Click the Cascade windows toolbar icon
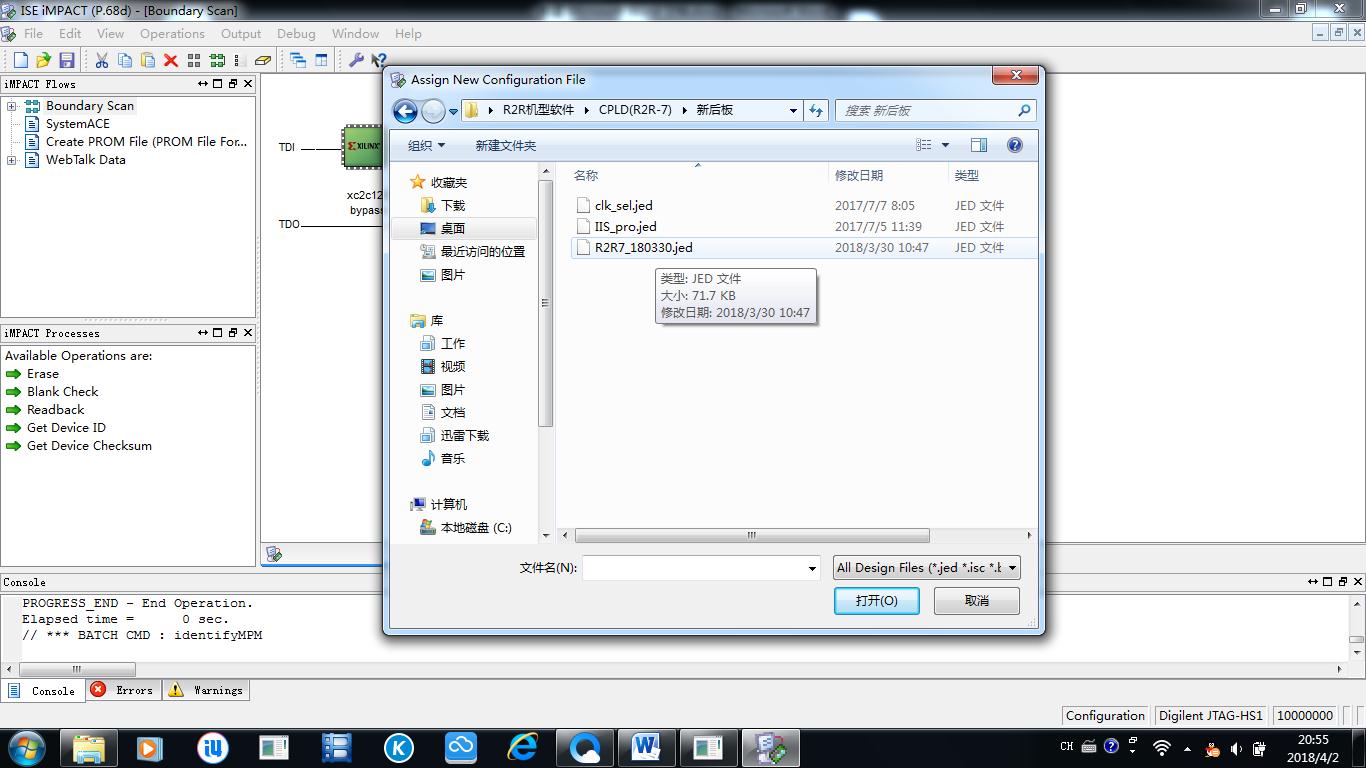 298,60
